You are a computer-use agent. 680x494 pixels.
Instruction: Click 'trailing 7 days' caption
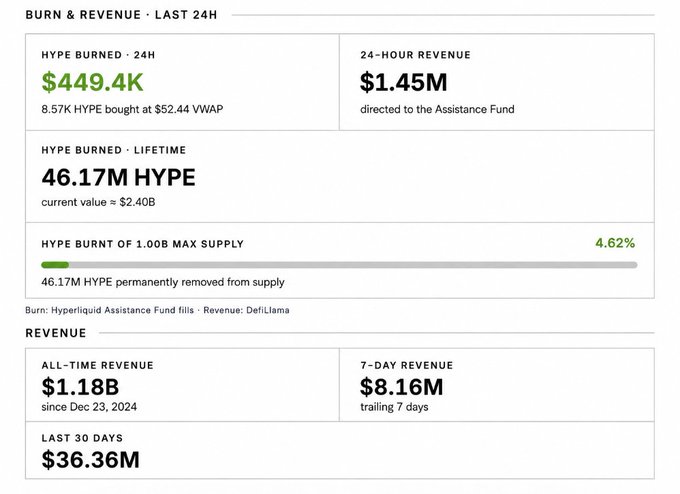tap(394, 407)
